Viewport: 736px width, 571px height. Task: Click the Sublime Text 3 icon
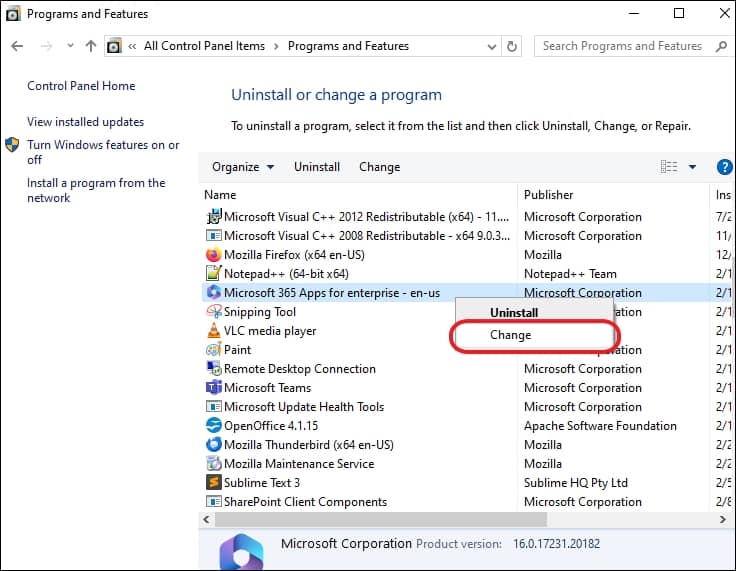point(214,482)
